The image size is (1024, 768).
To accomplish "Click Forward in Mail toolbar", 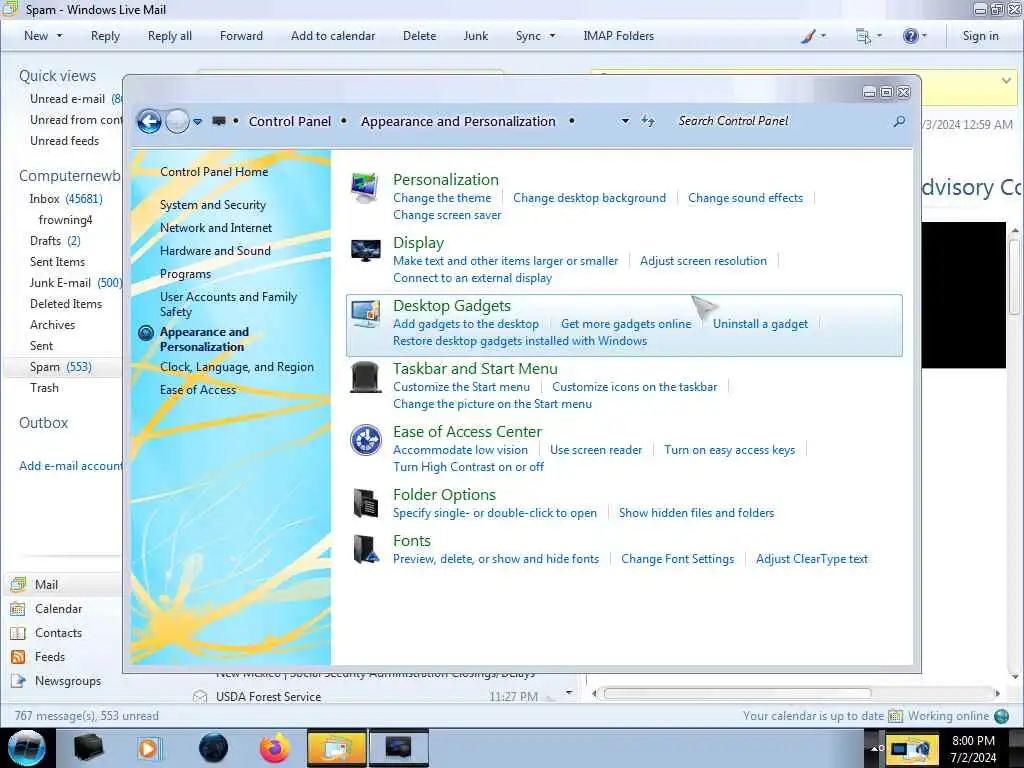I will (241, 36).
